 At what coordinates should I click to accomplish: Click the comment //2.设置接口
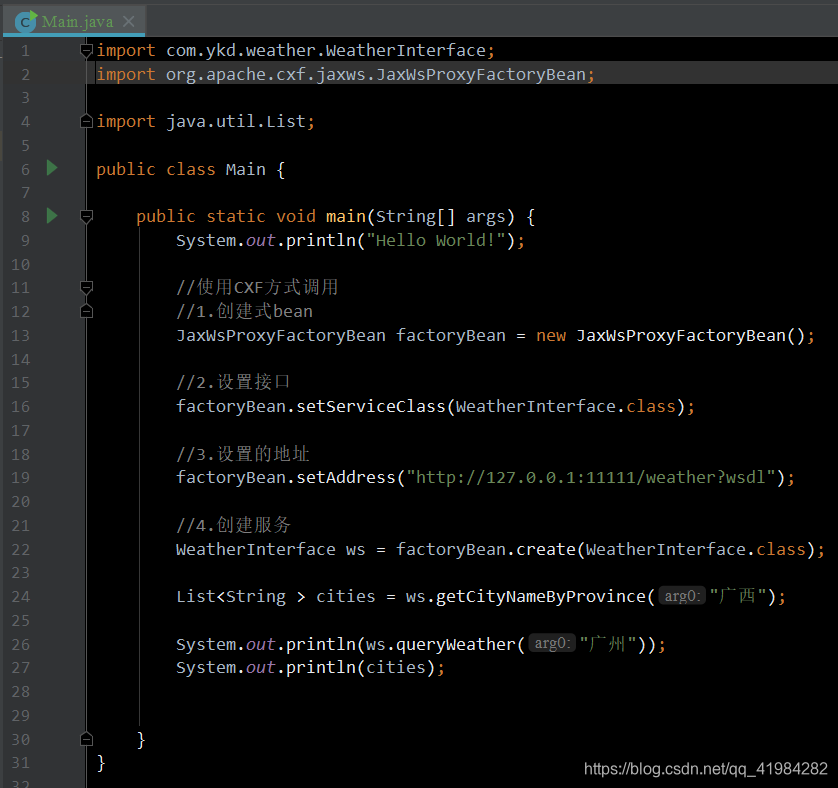pyautogui.click(x=233, y=382)
